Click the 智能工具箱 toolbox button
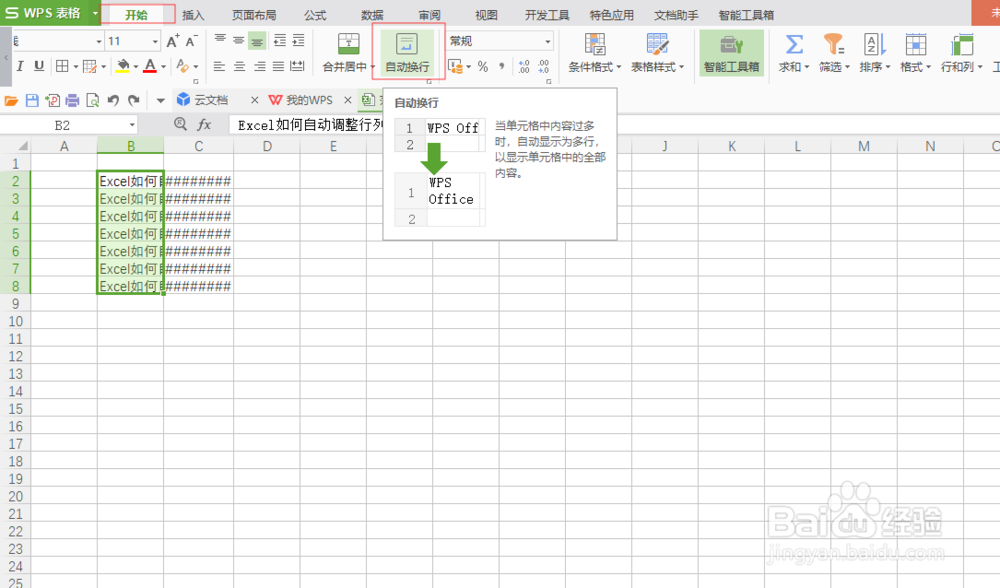 click(x=732, y=53)
